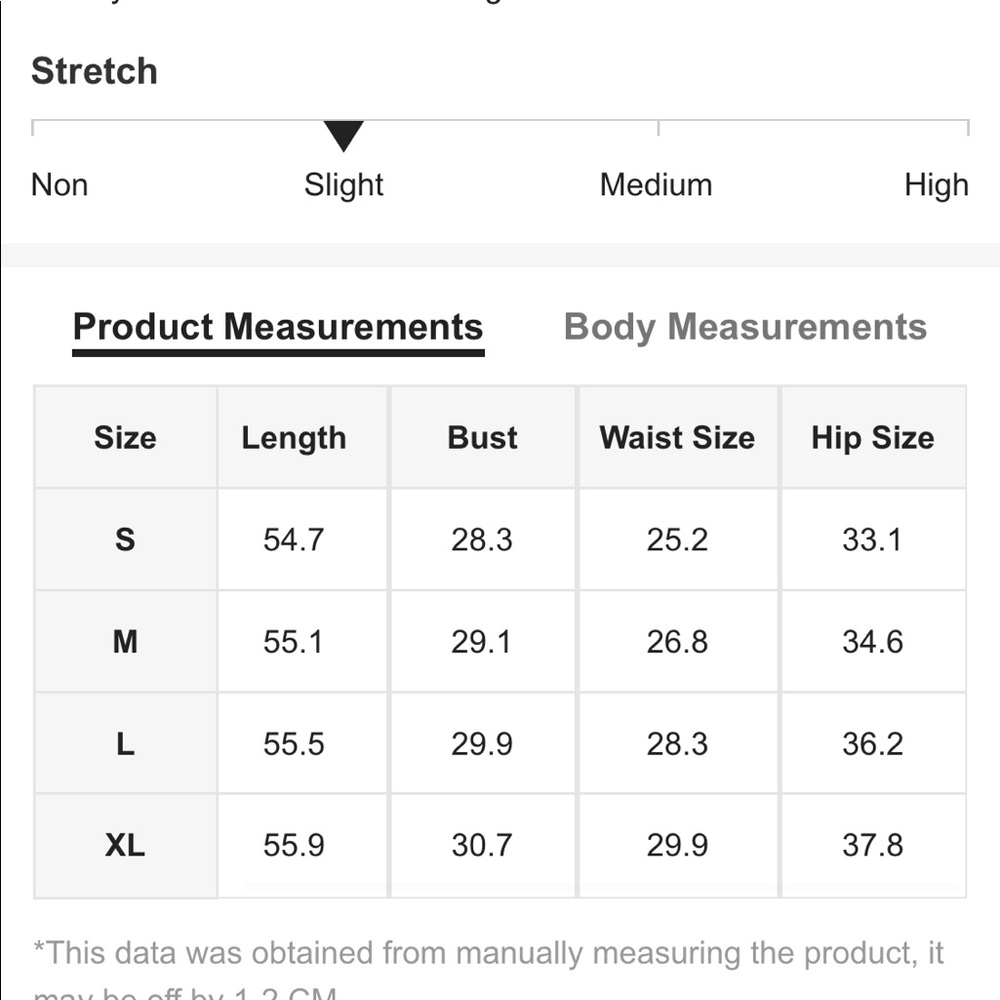Screen dimensions: 1000x1000
Task: Select the S size row label
Action: point(125,540)
